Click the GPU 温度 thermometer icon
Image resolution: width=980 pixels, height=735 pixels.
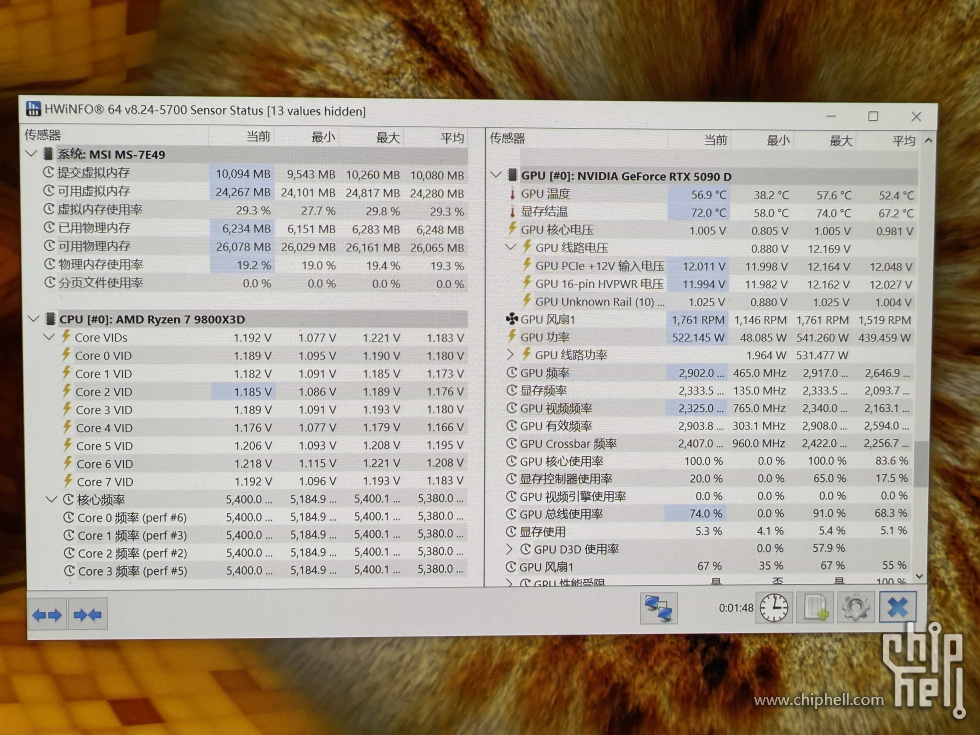(512, 194)
